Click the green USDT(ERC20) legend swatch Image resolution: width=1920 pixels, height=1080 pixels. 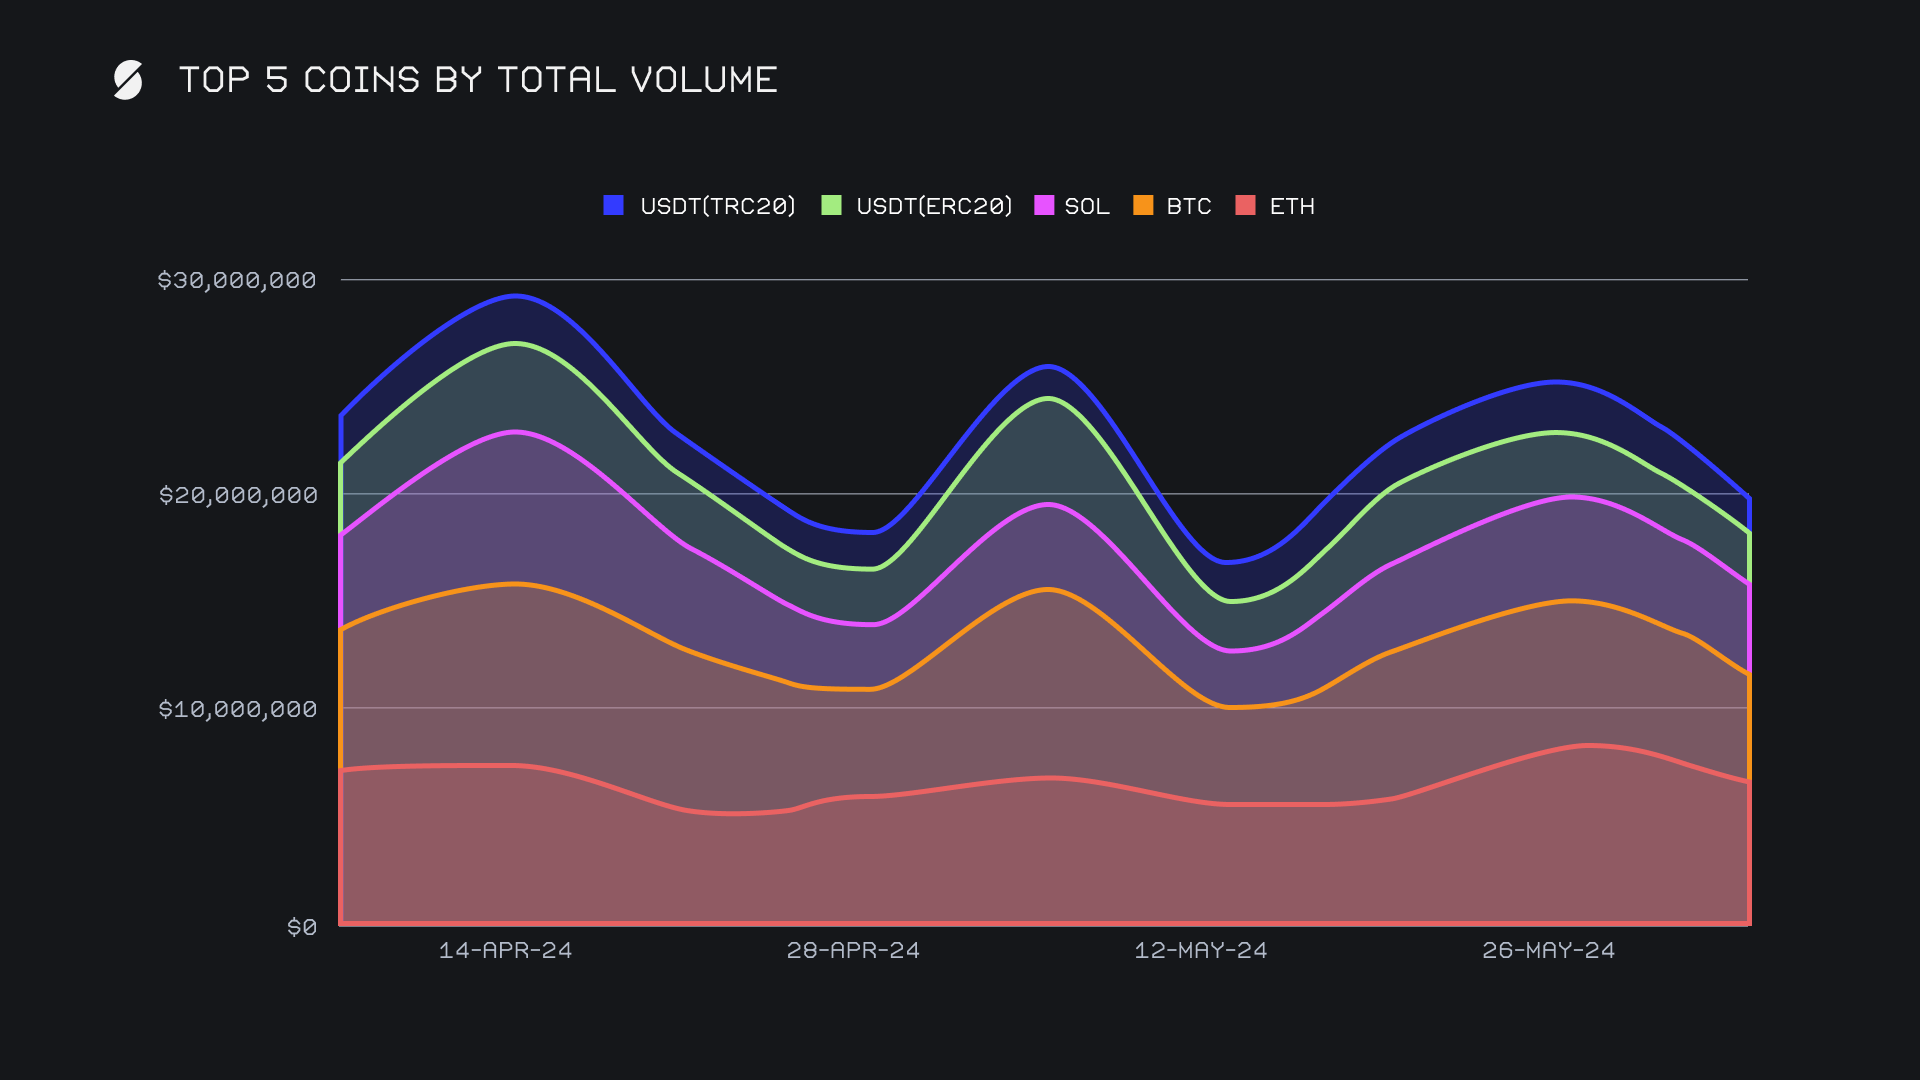pos(831,205)
